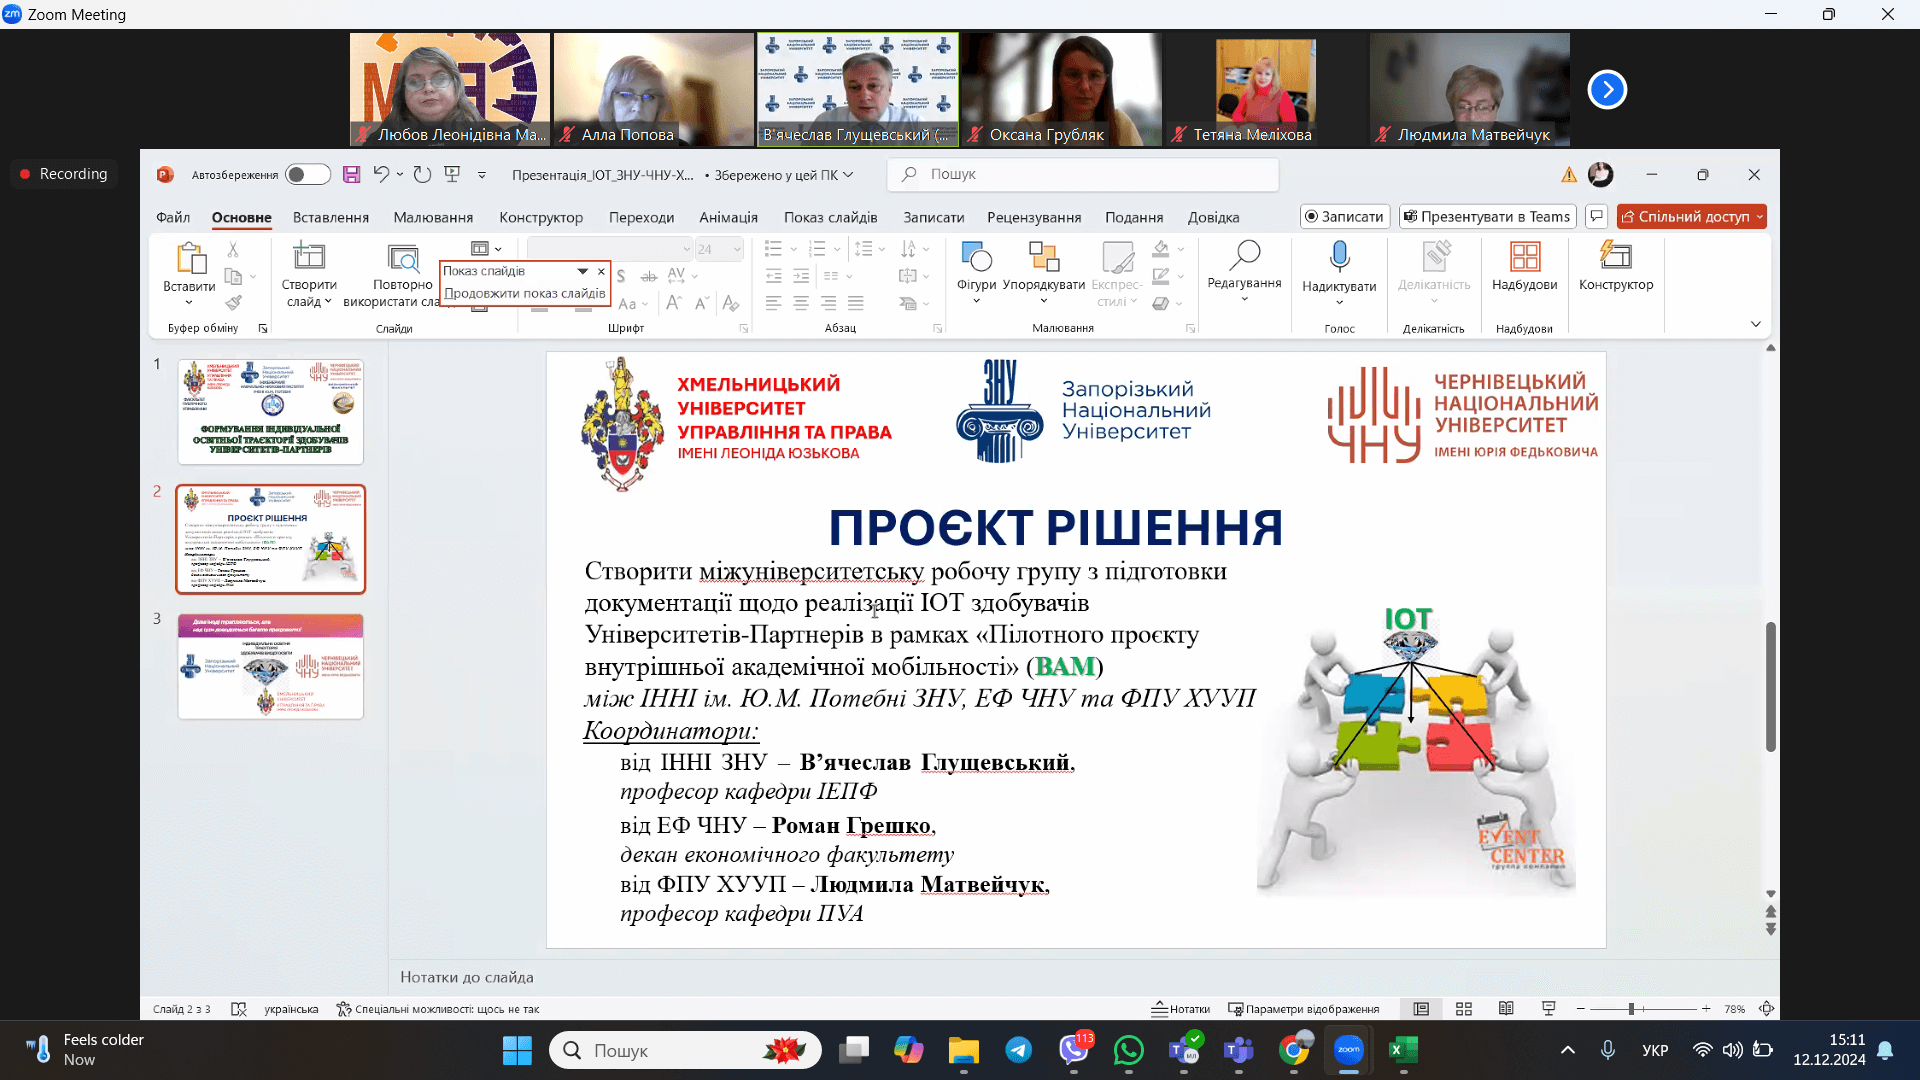1920x1080 pixels.
Task: Undo the last action
Action: click(381, 175)
